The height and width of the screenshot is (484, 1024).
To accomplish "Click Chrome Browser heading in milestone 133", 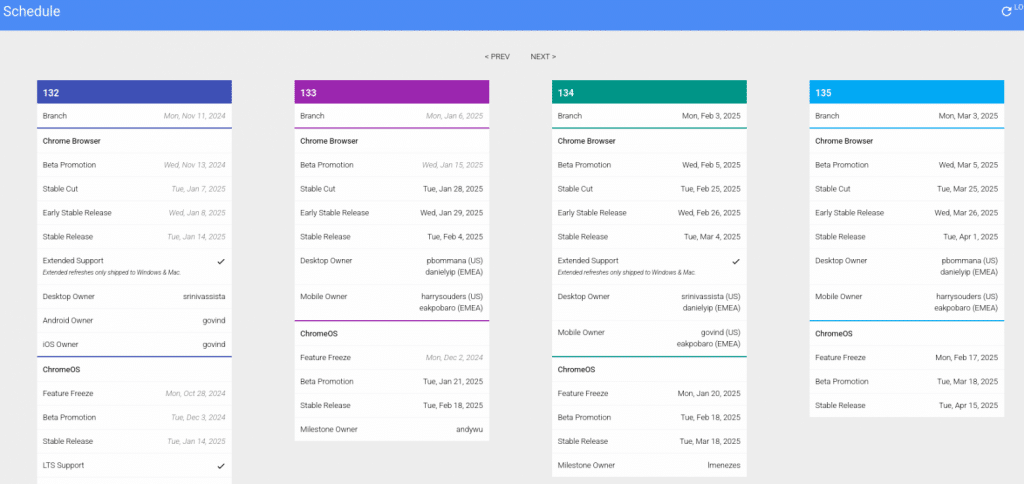I will 331,141.
